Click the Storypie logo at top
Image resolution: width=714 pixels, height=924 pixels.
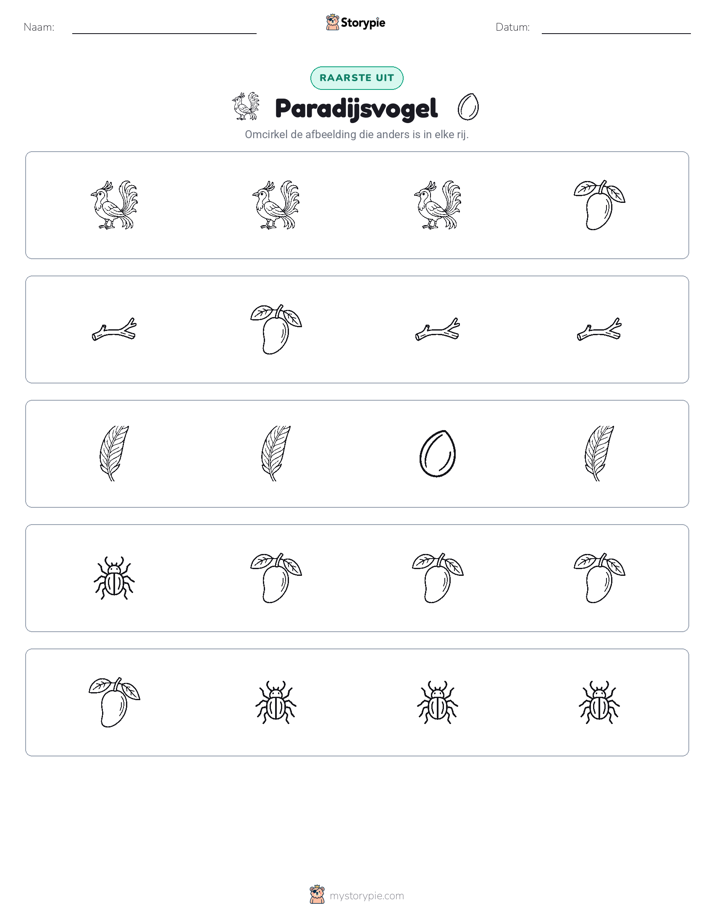tap(355, 23)
